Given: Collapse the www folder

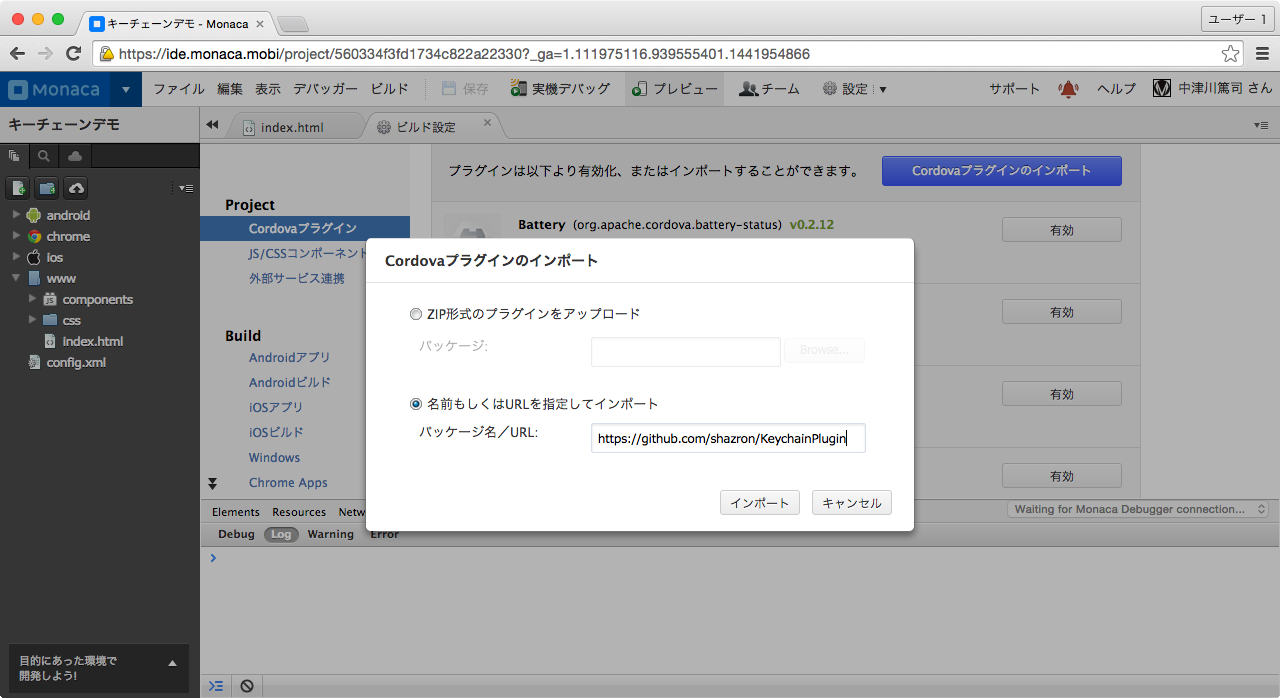Looking at the screenshot, I should coord(16,278).
